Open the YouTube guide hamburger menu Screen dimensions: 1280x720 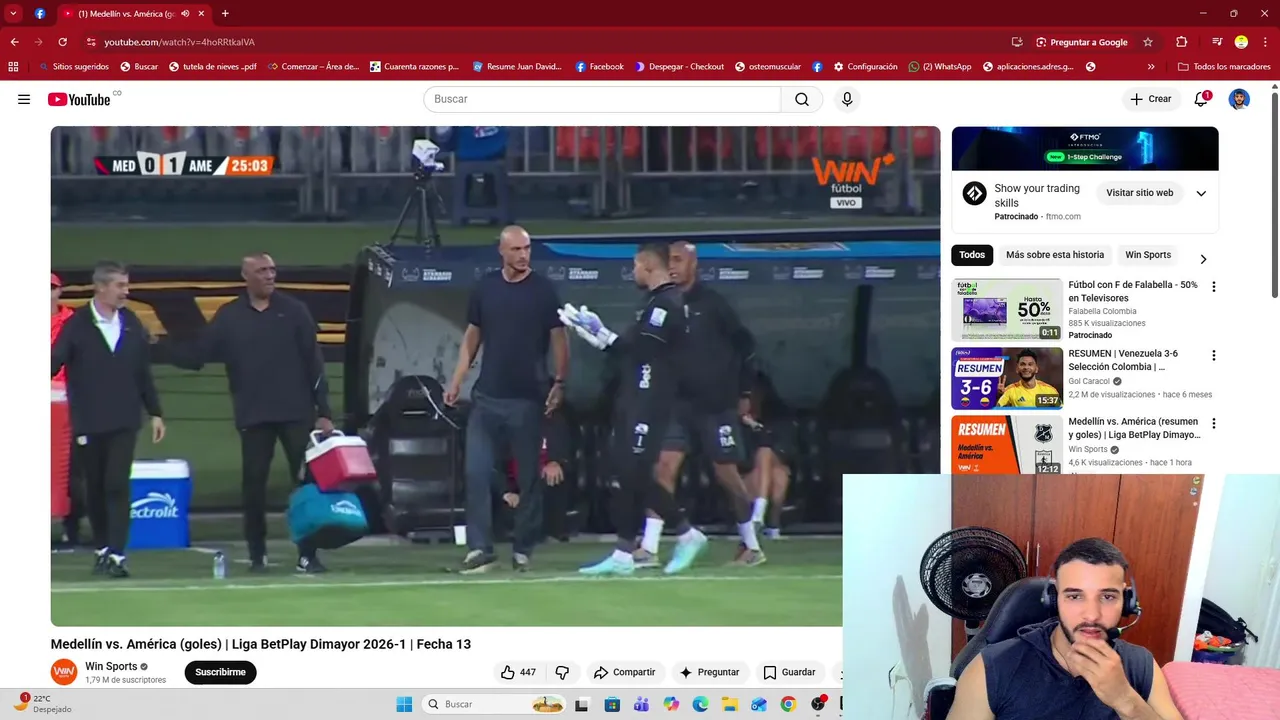[x=24, y=99]
